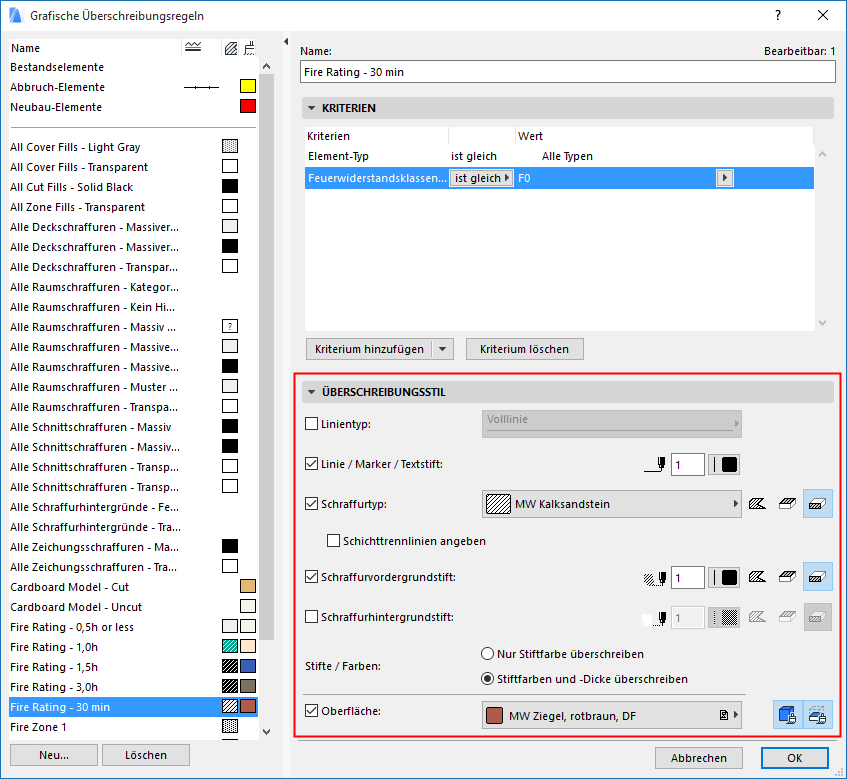This screenshot has width=847, height=779.
Task: Click Kriterium hinzufügen button
Action: 369,349
